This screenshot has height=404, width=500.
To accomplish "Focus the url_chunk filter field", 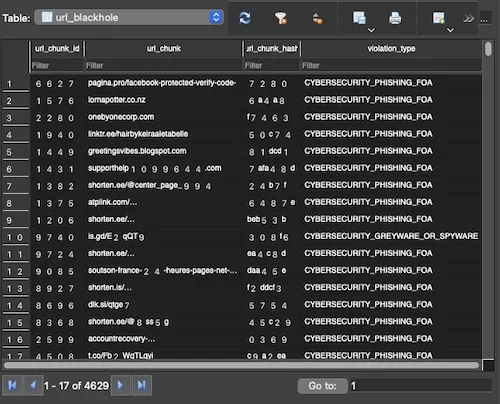I will click(x=163, y=65).
